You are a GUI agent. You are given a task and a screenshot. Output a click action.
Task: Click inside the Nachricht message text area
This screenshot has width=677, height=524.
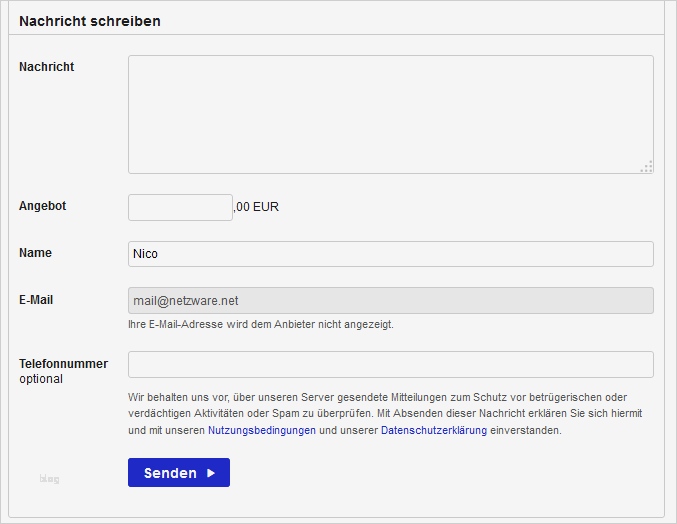click(x=390, y=114)
